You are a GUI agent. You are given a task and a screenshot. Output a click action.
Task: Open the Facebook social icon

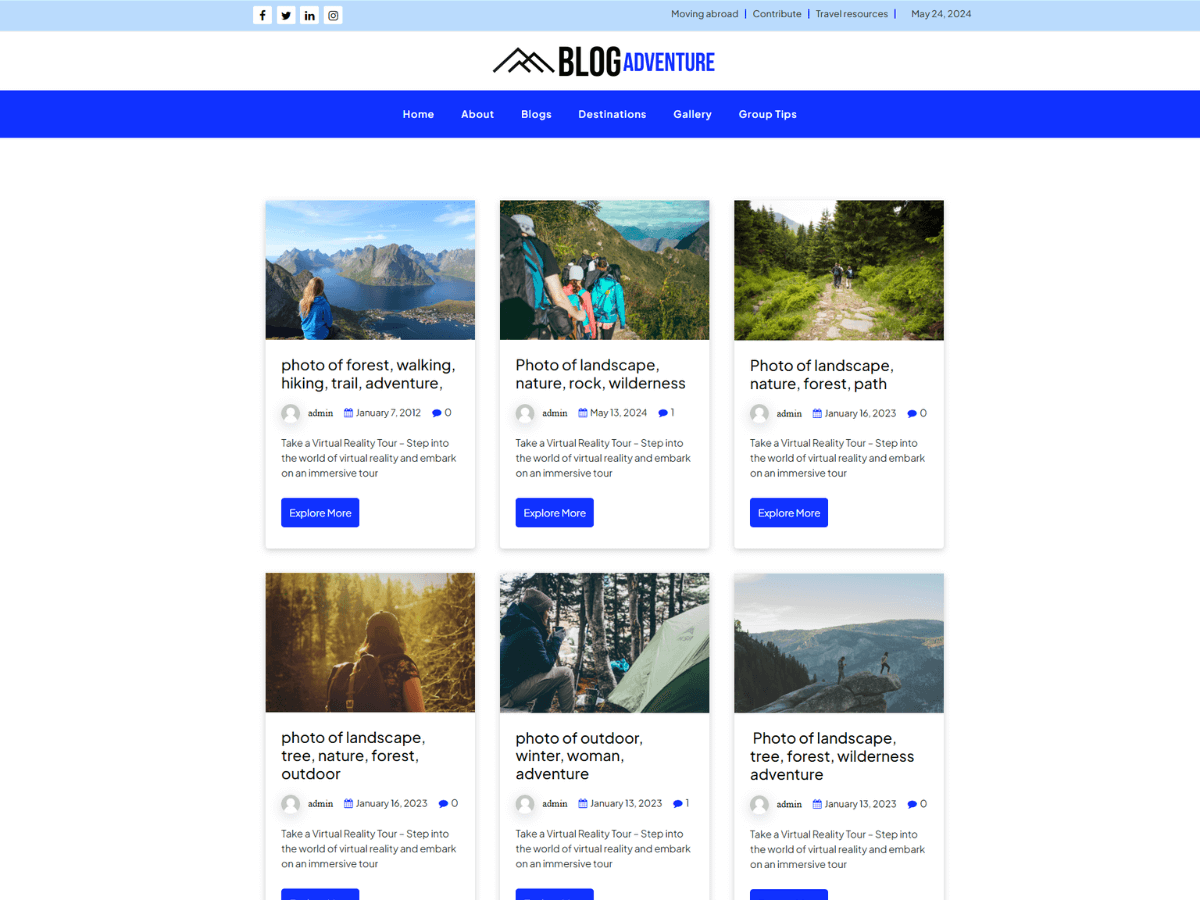click(262, 14)
